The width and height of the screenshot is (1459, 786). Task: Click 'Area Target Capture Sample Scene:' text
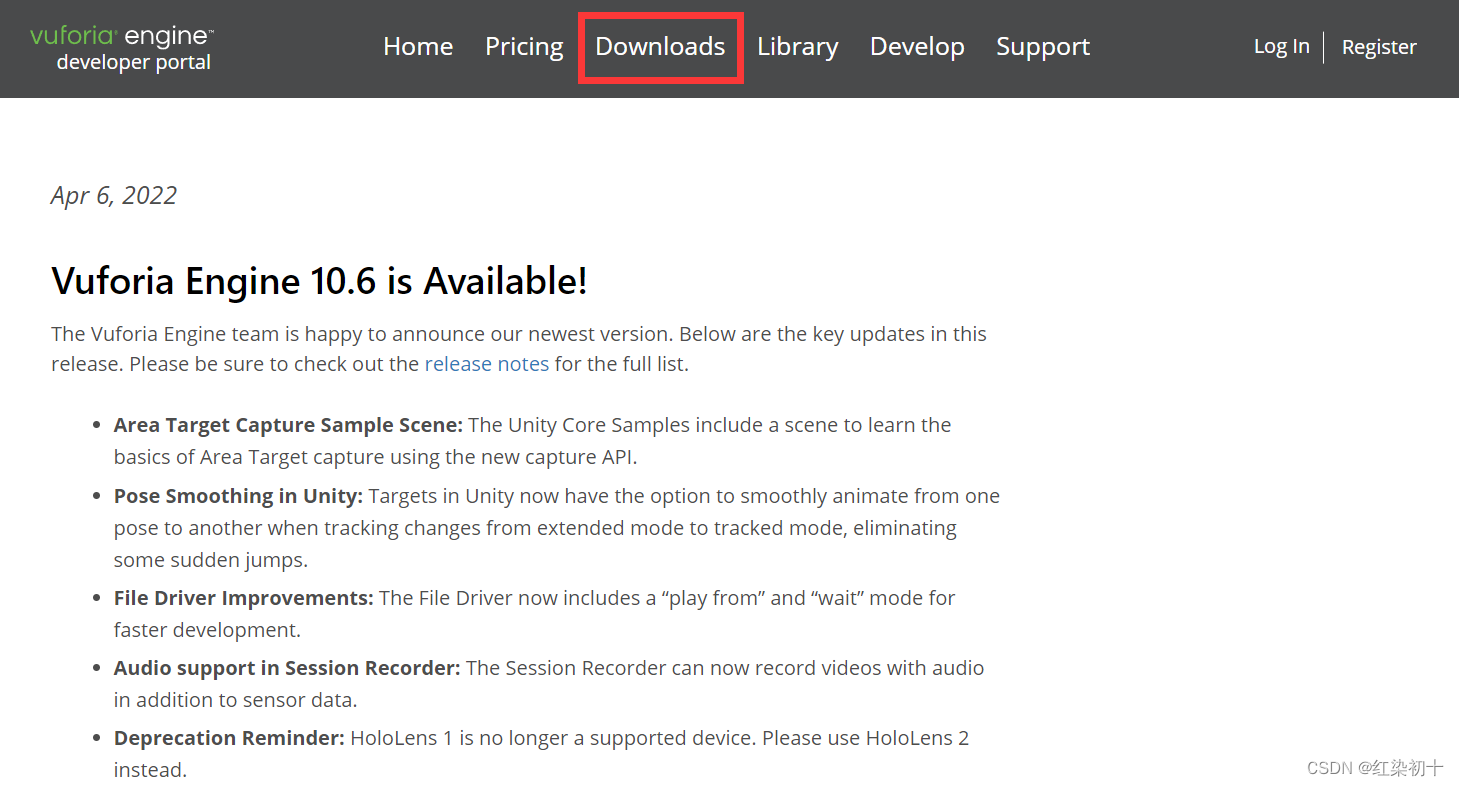click(288, 425)
